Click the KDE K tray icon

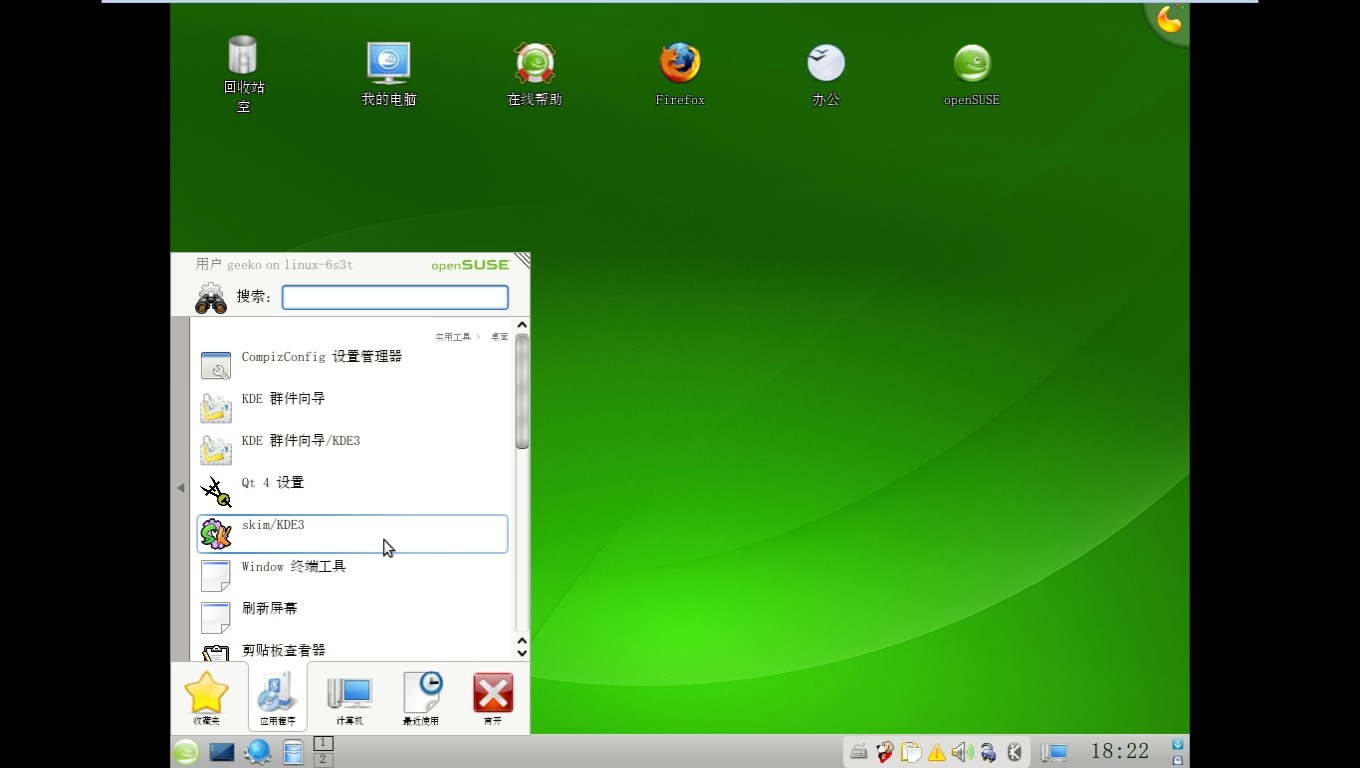[x=1015, y=752]
